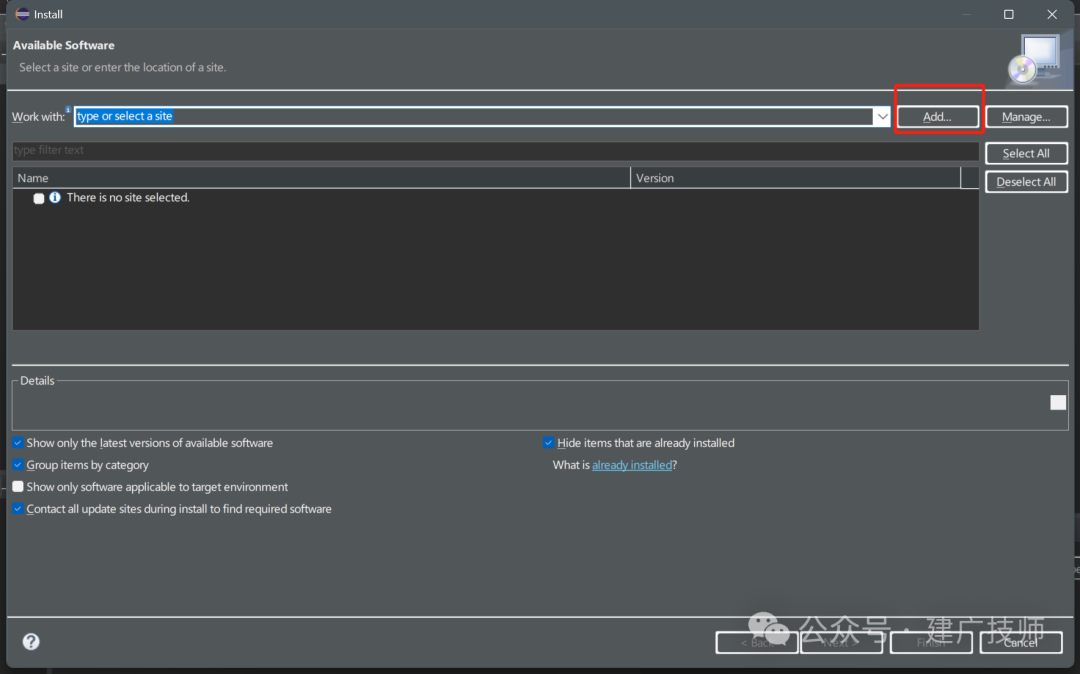Click the Select All button

[1026, 153]
